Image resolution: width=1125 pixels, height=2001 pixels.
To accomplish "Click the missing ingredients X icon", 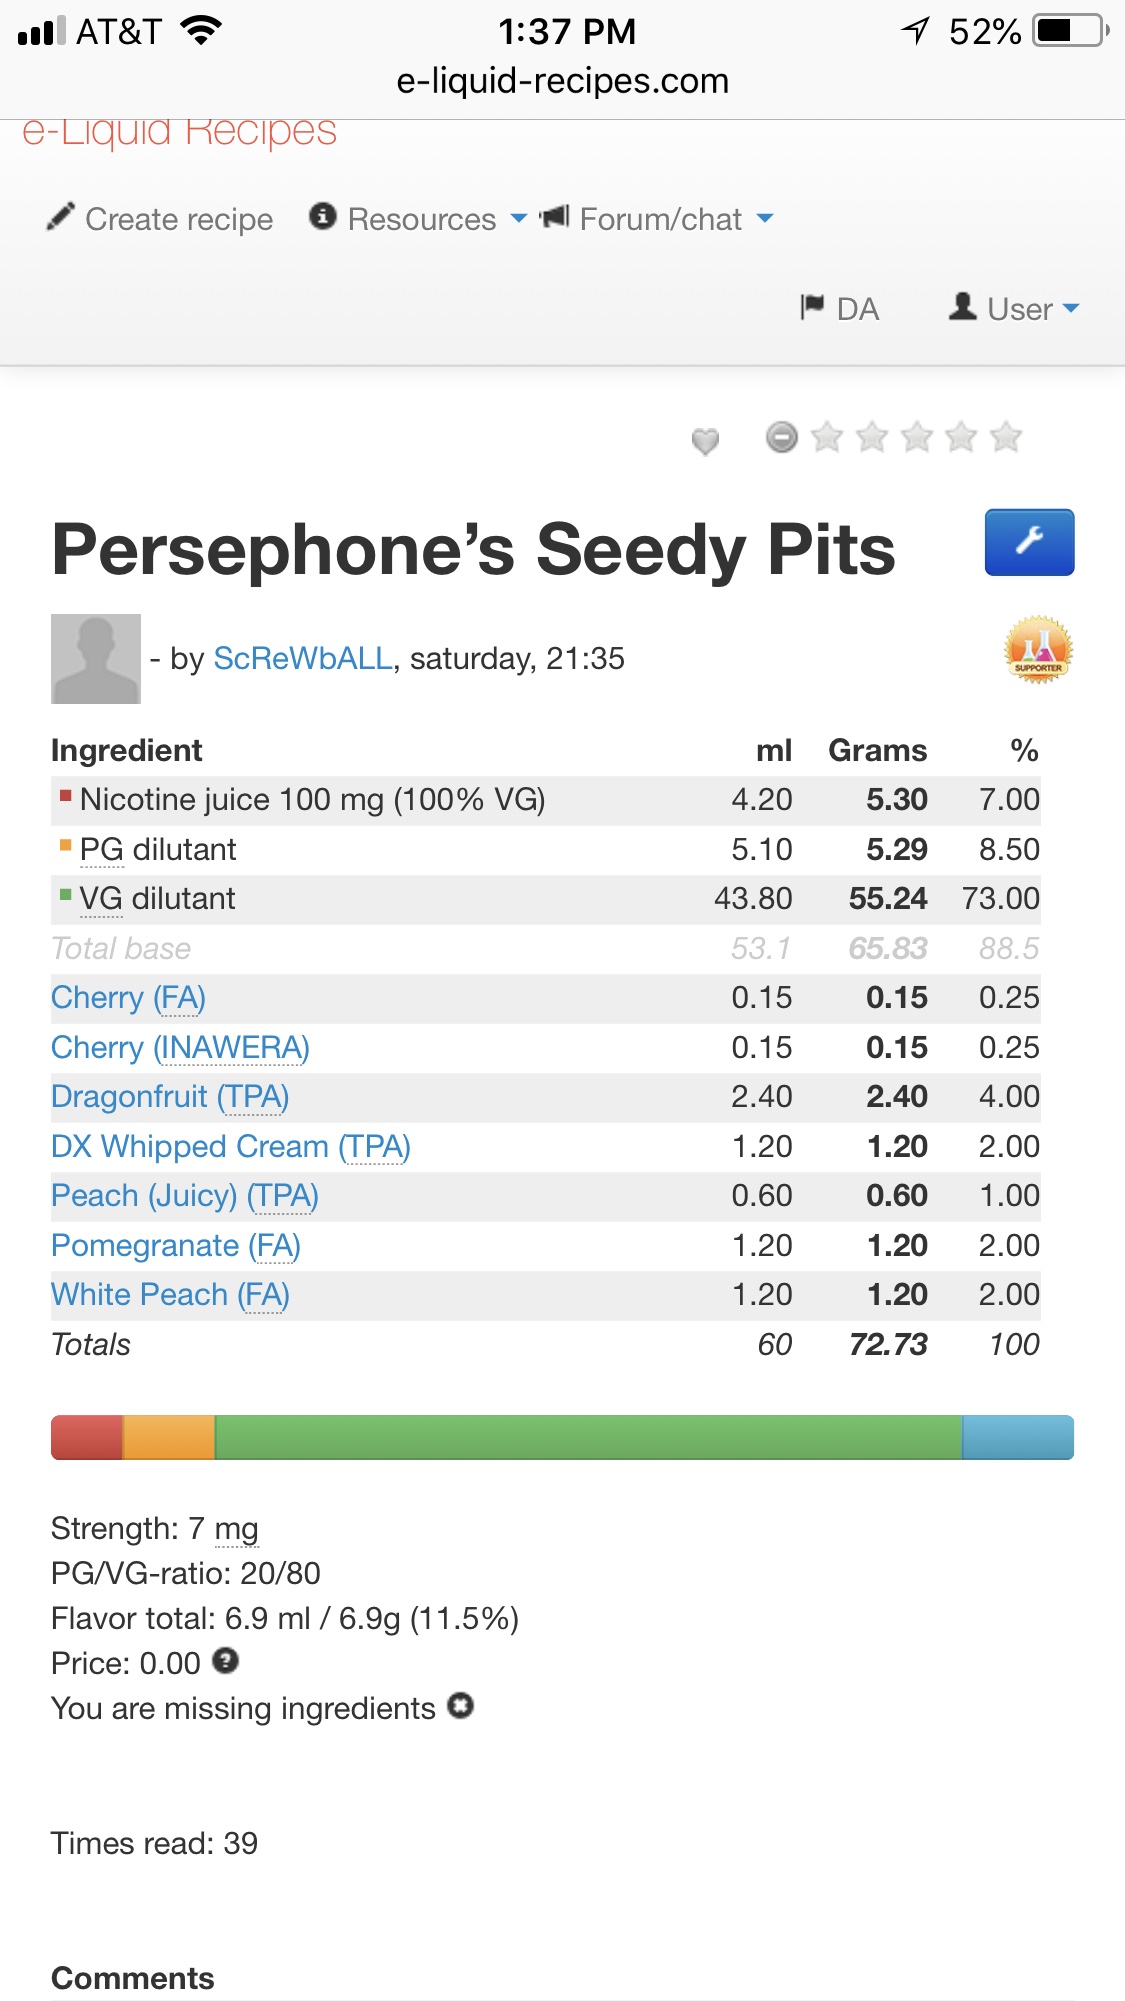I will coord(461,1707).
